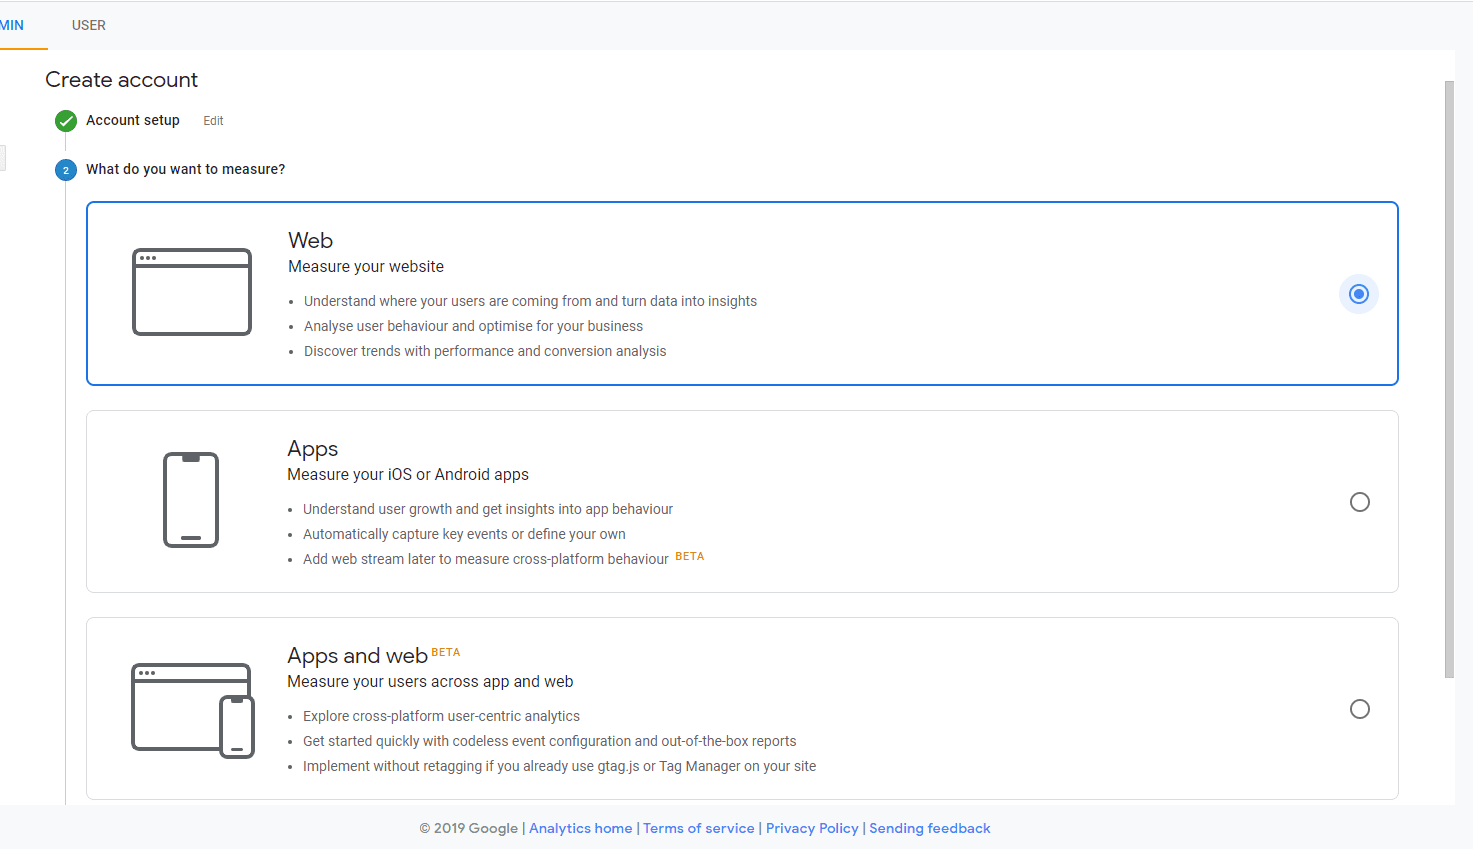Click the Apps and web card title

[x=357, y=656]
